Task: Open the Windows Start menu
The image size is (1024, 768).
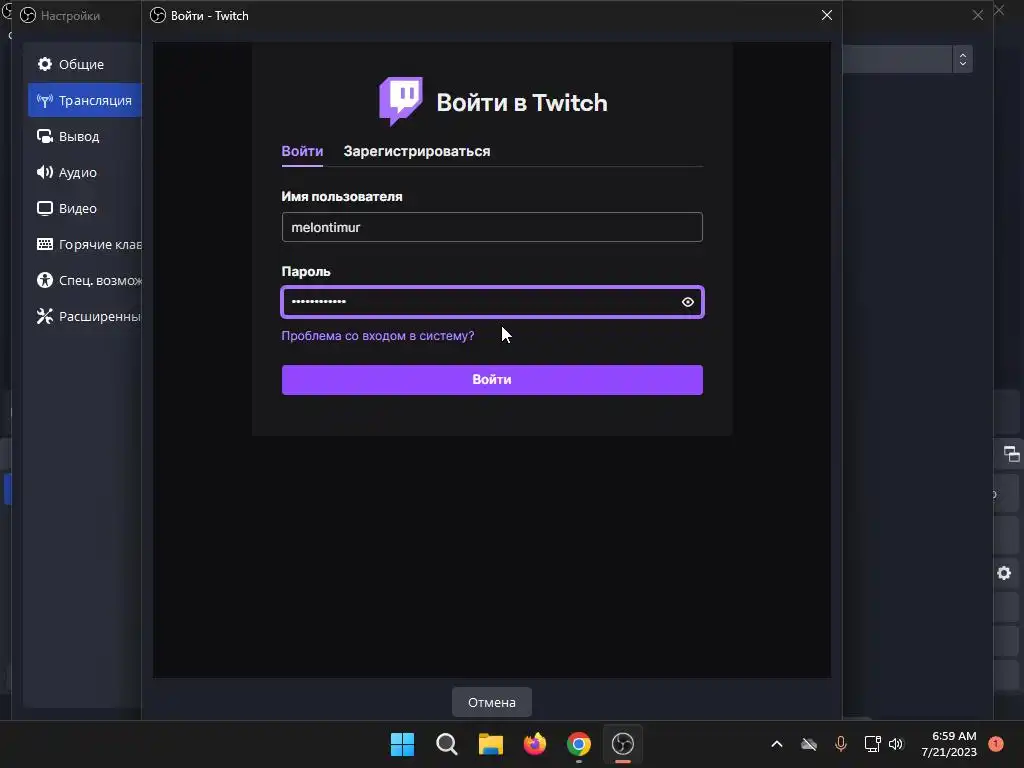Action: pos(402,744)
